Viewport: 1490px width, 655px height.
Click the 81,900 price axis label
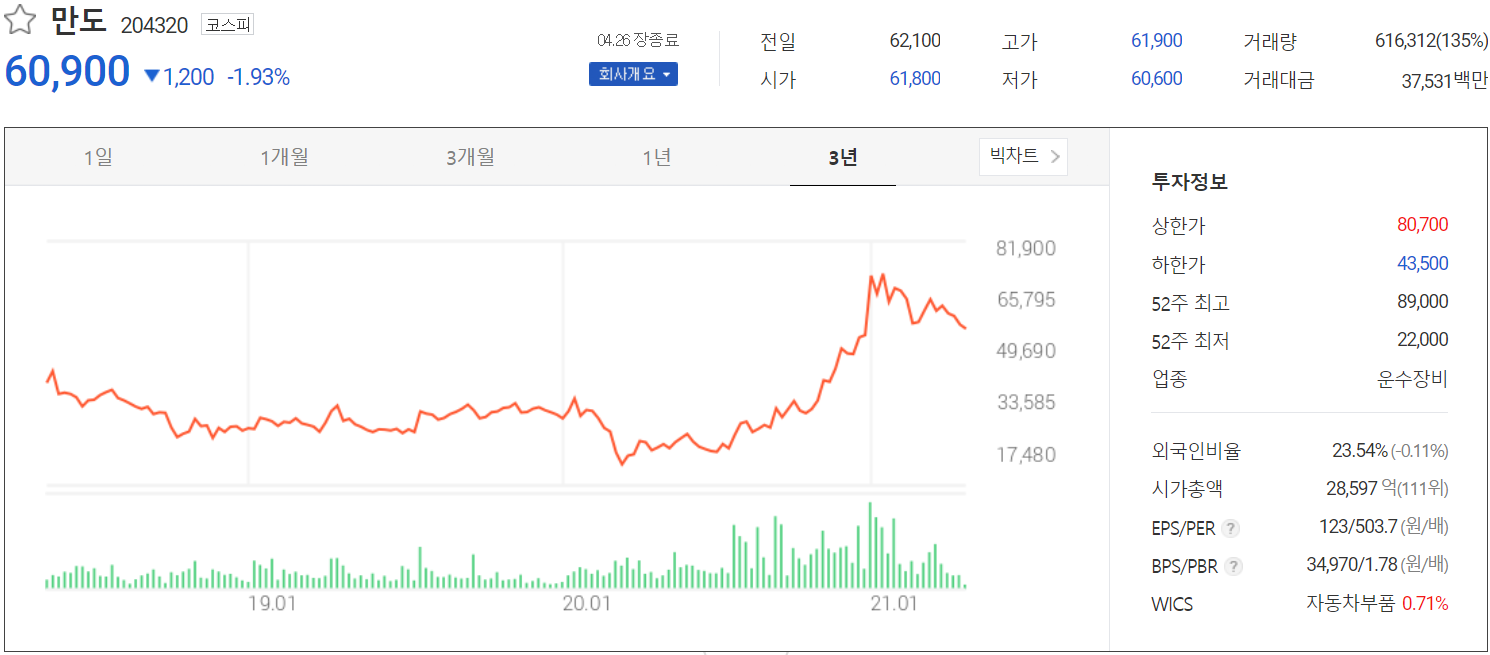click(x=1026, y=249)
